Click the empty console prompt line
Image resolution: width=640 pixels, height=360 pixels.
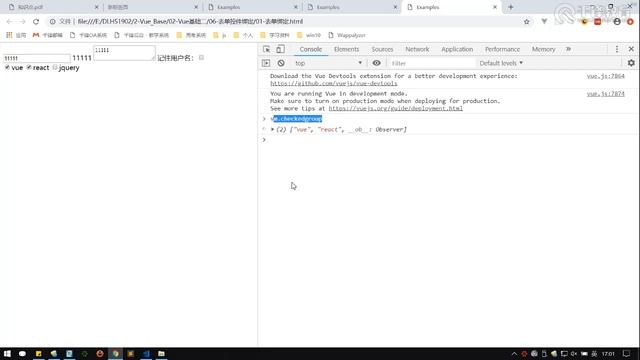point(449,140)
